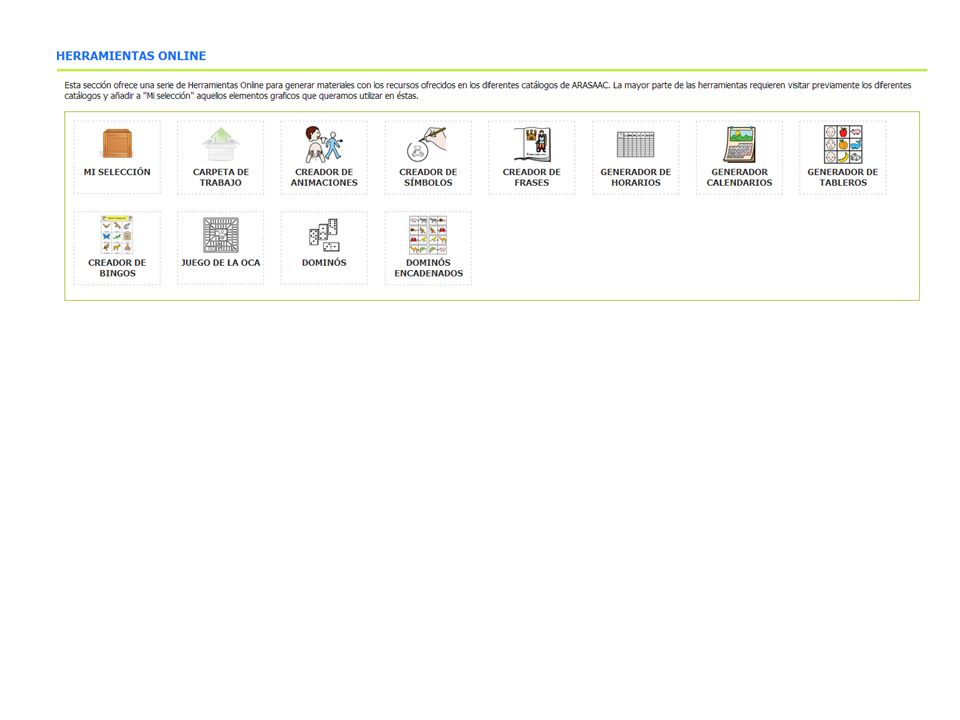Open the Dominós Encadenados icon
Screen dimensions: 960x720
pyautogui.click(x=427, y=234)
